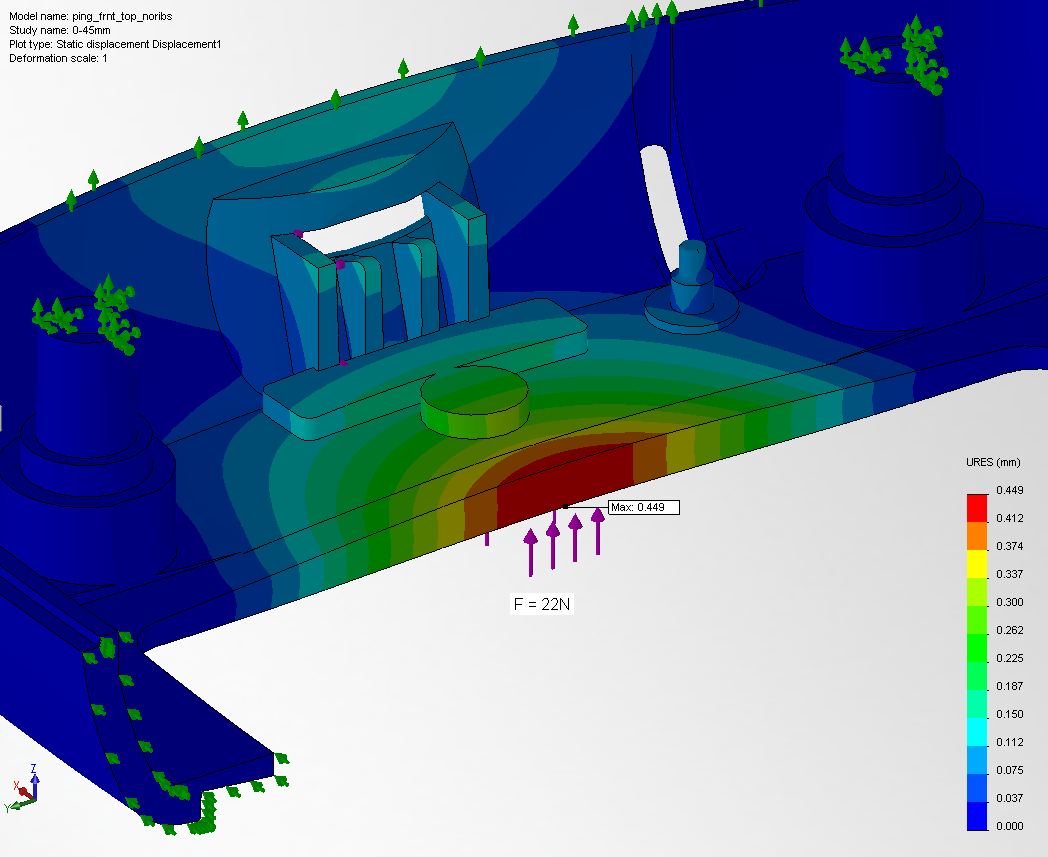Click the Plot type Static displacement text

[x=115, y=45]
